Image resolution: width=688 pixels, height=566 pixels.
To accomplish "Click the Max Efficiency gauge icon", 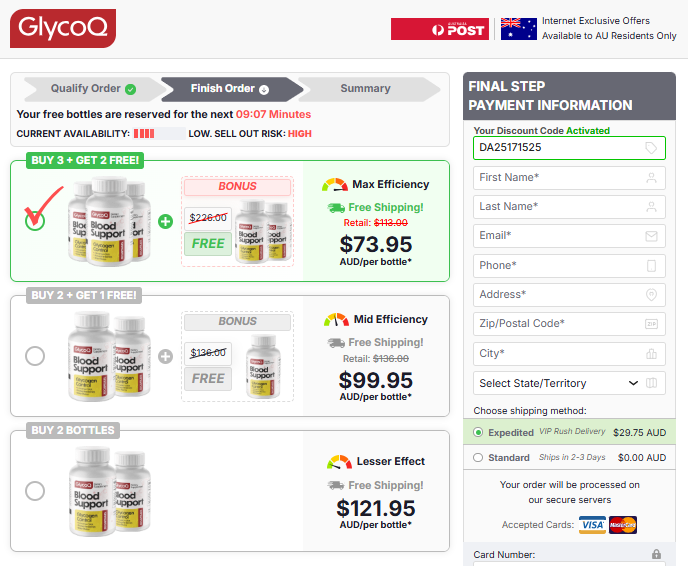I will [x=335, y=185].
